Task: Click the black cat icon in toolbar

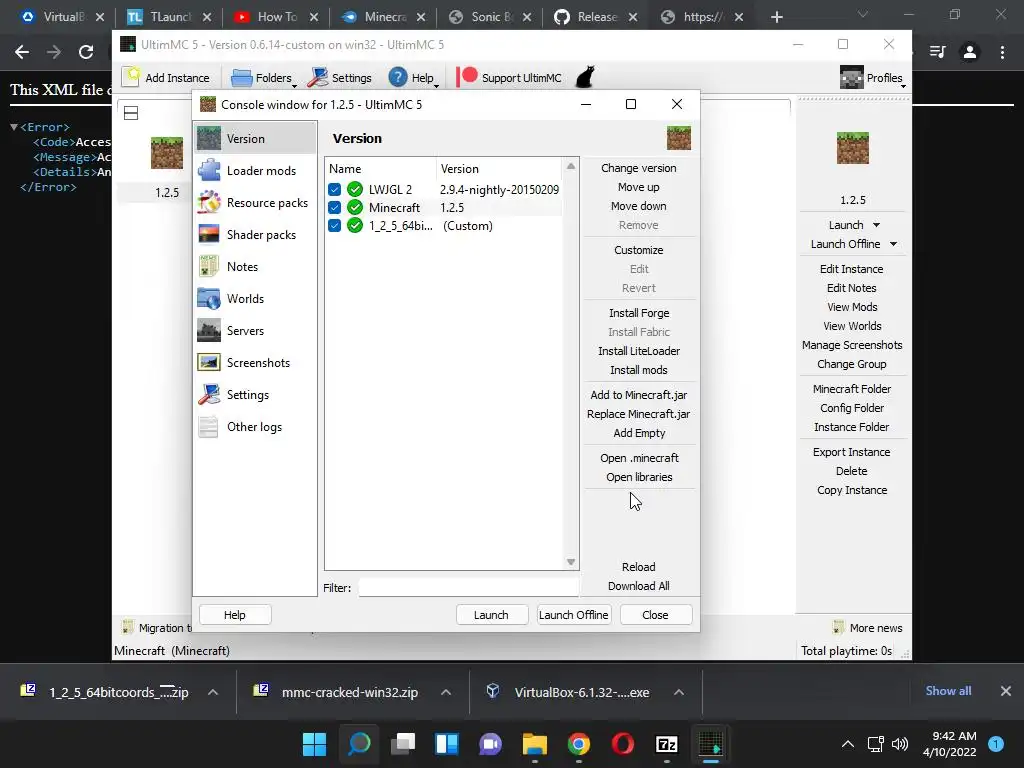Action: pyautogui.click(x=586, y=77)
